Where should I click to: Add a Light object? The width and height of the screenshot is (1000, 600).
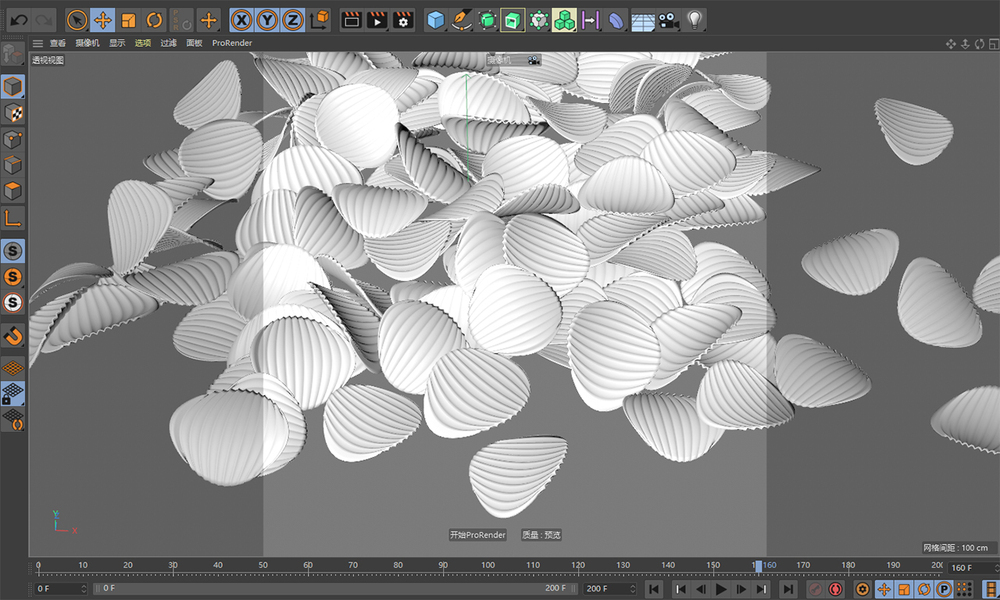click(x=694, y=19)
